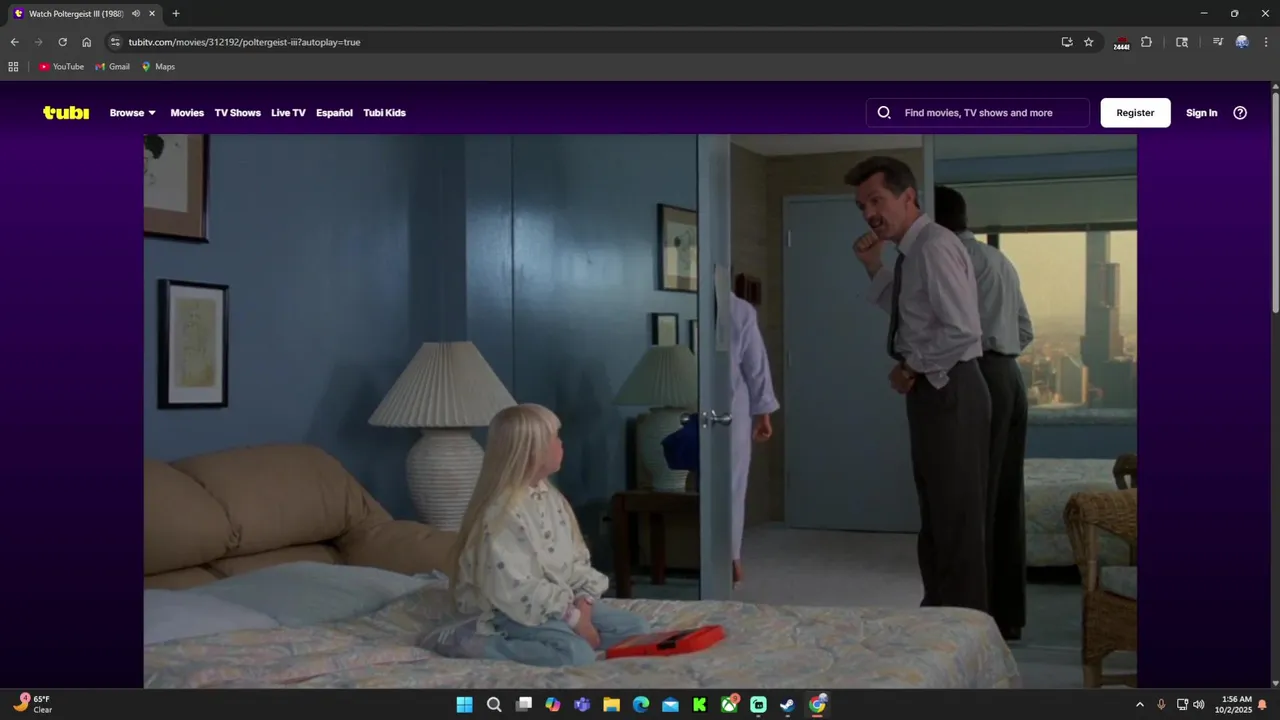Open File Explorer from taskbar
This screenshot has height=720, width=1280.
[611, 705]
